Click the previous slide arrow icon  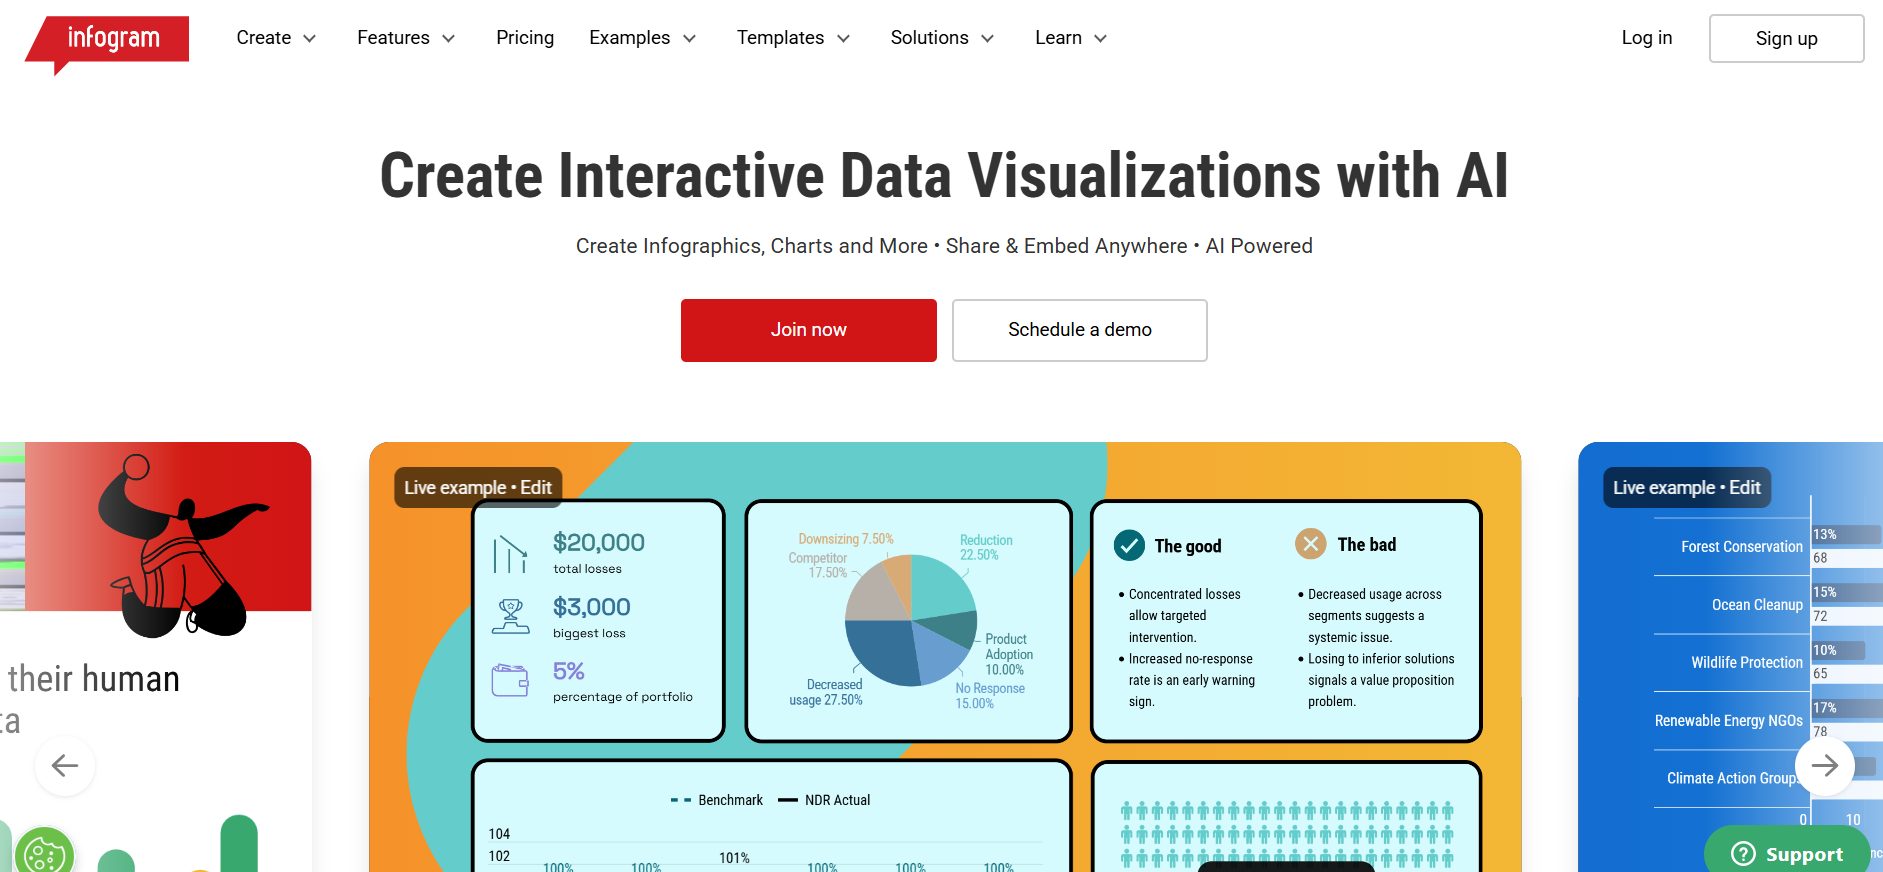click(65, 766)
